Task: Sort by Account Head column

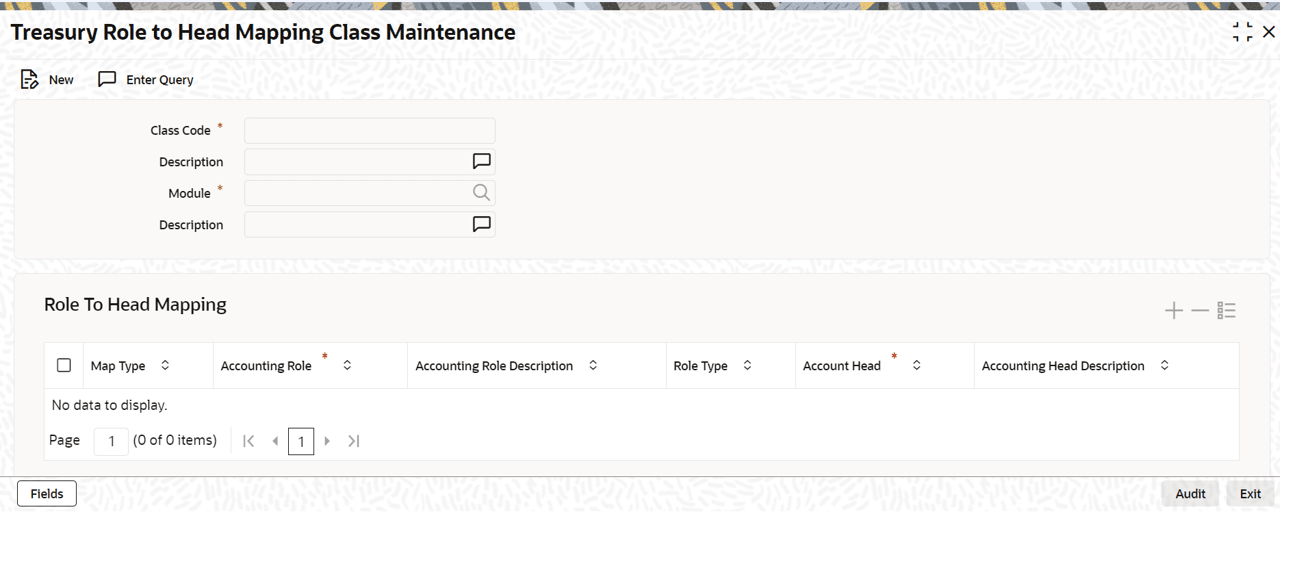Action: click(x=916, y=366)
